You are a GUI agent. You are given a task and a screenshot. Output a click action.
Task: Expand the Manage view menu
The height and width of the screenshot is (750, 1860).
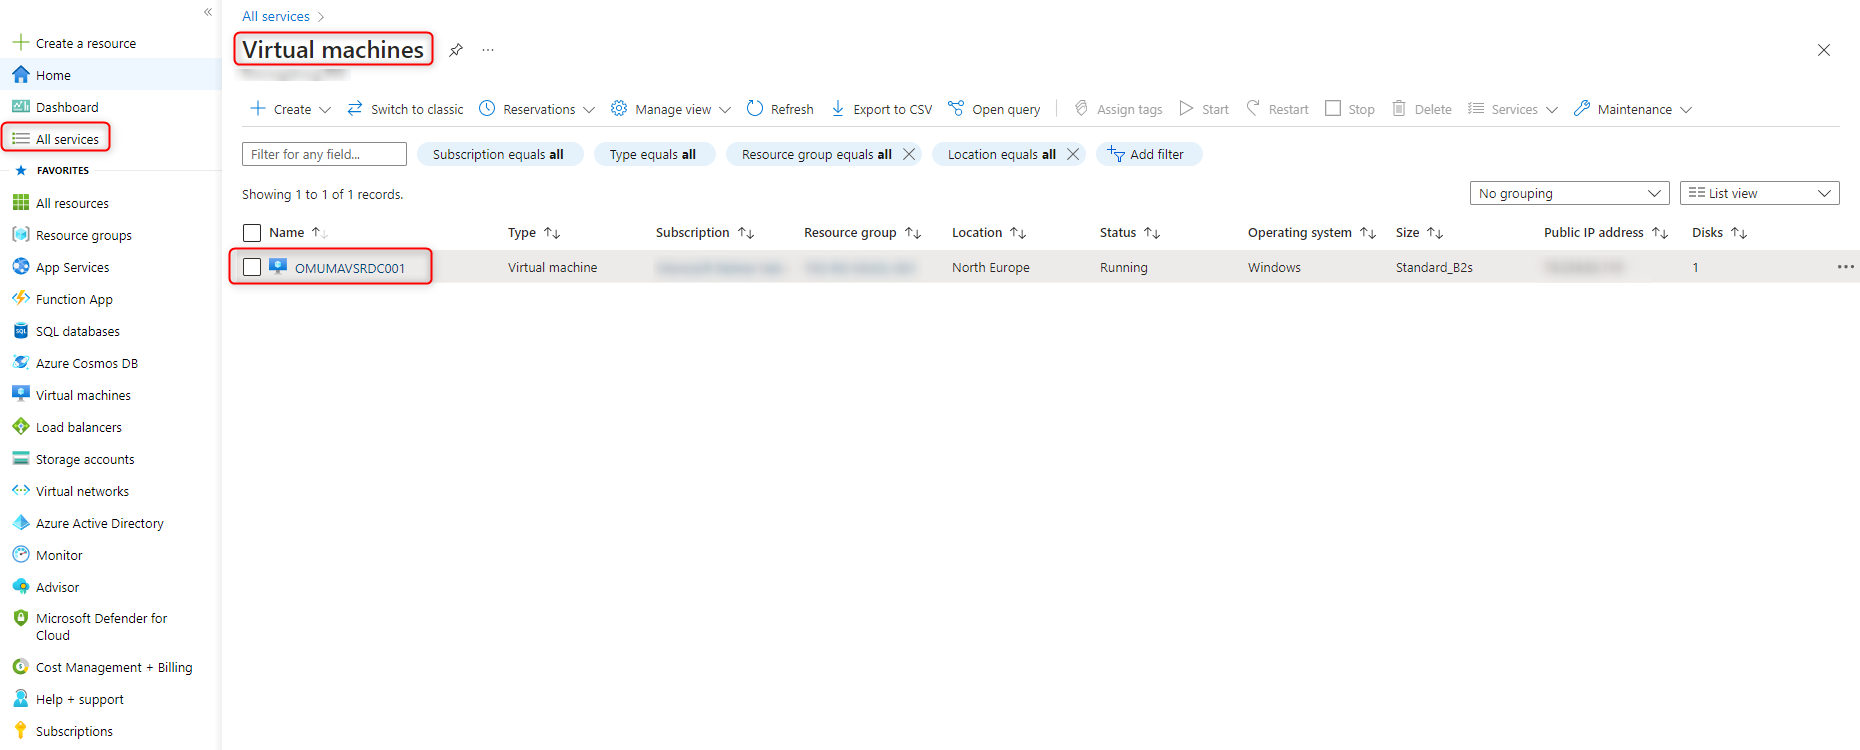pos(671,109)
